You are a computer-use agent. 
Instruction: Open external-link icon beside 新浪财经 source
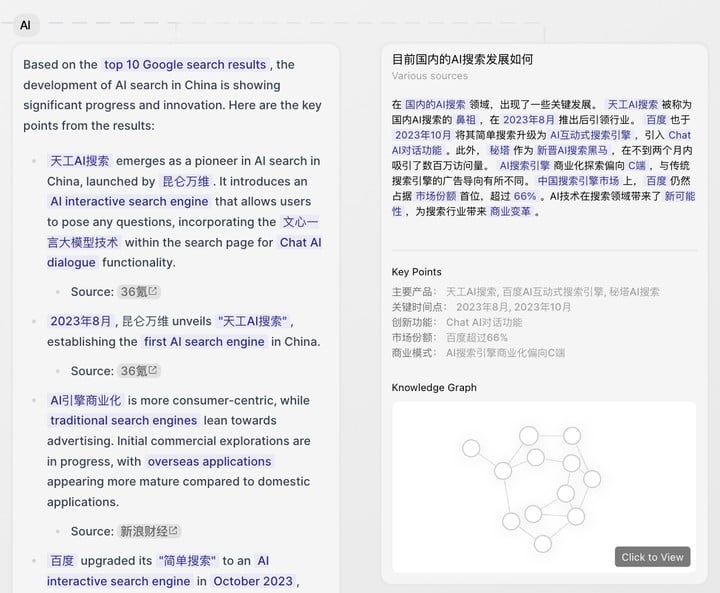tap(173, 531)
